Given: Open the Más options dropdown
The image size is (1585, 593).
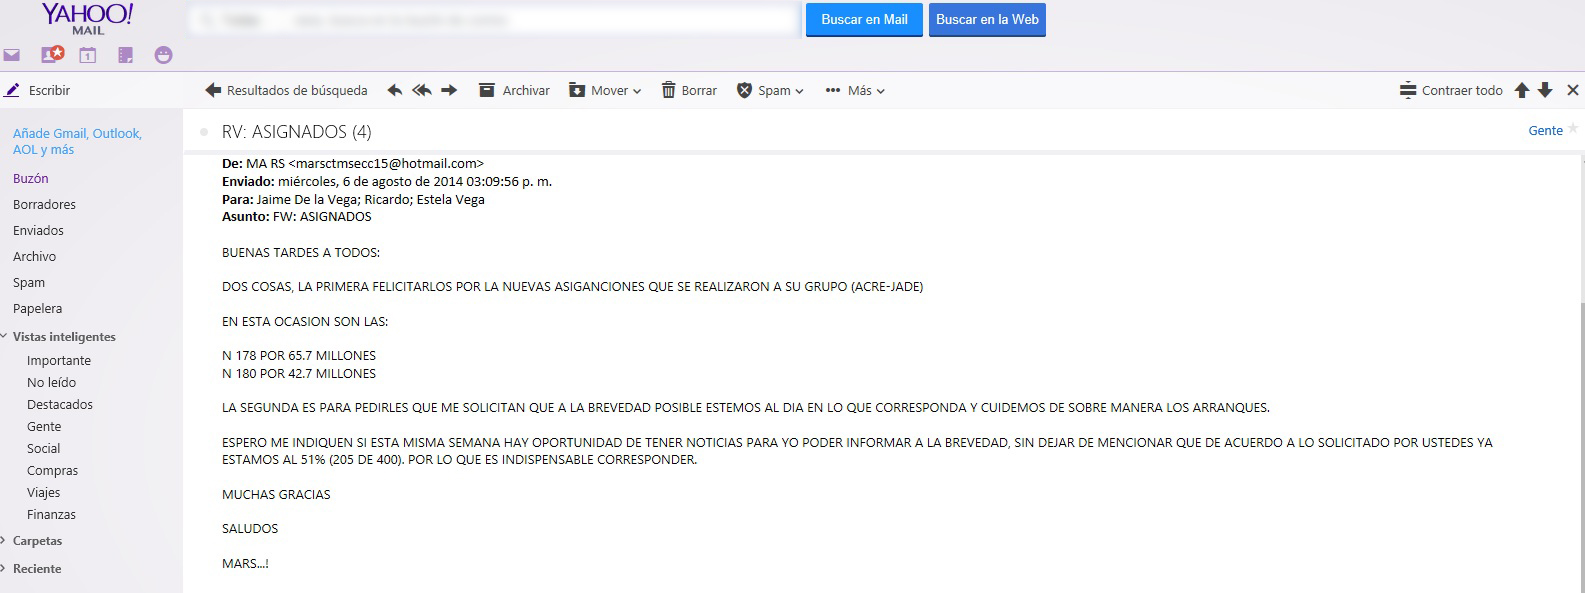Looking at the screenshot, I should coord(855,90).
